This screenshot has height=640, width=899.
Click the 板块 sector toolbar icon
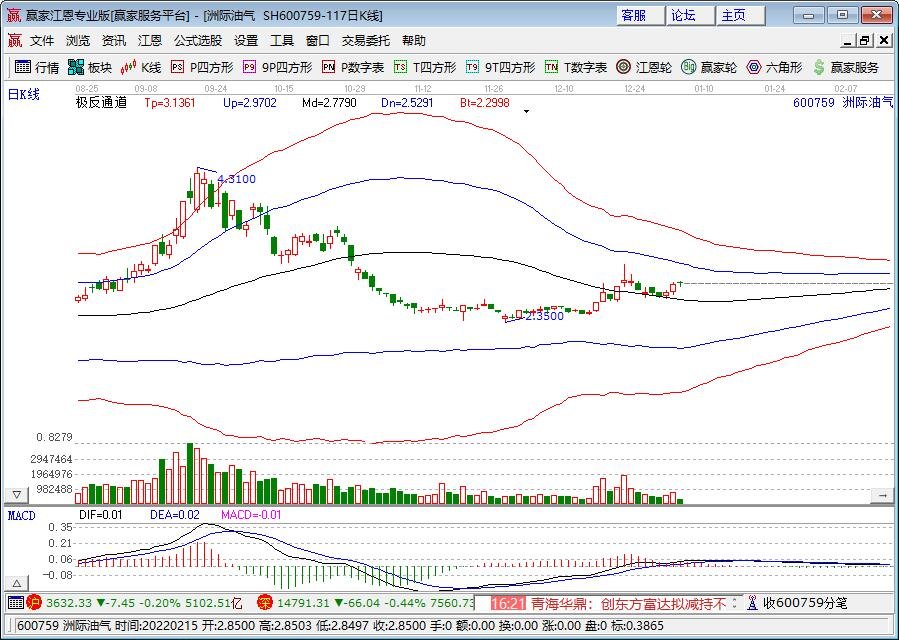(89, 67)
